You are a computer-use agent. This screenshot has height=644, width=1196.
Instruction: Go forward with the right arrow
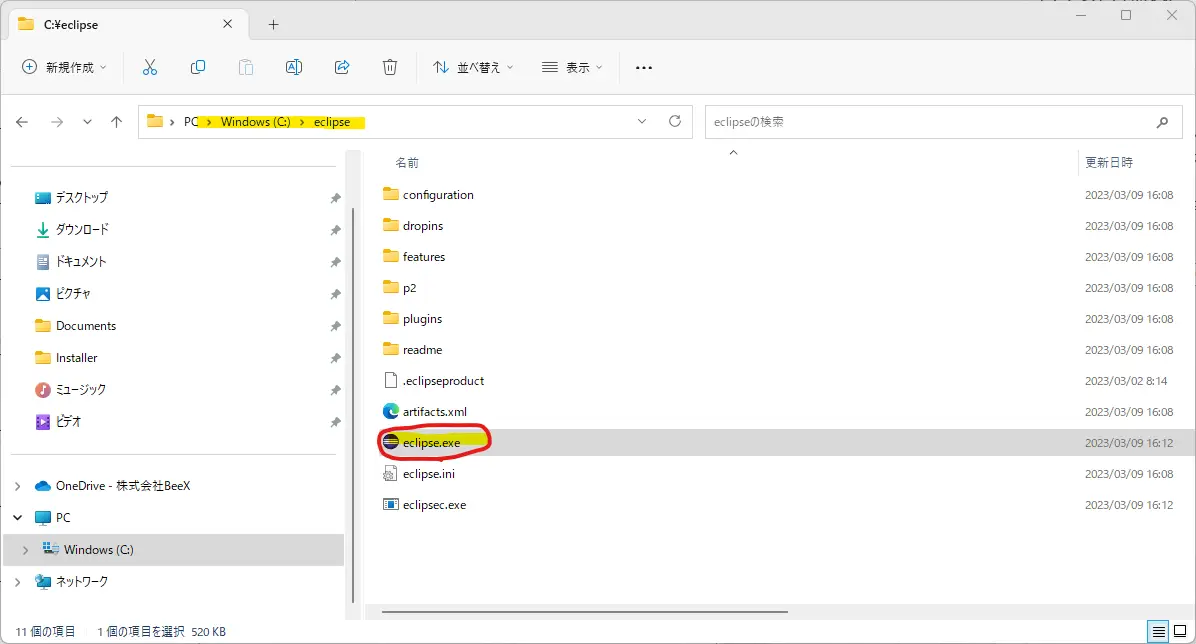tap(57, 122)
